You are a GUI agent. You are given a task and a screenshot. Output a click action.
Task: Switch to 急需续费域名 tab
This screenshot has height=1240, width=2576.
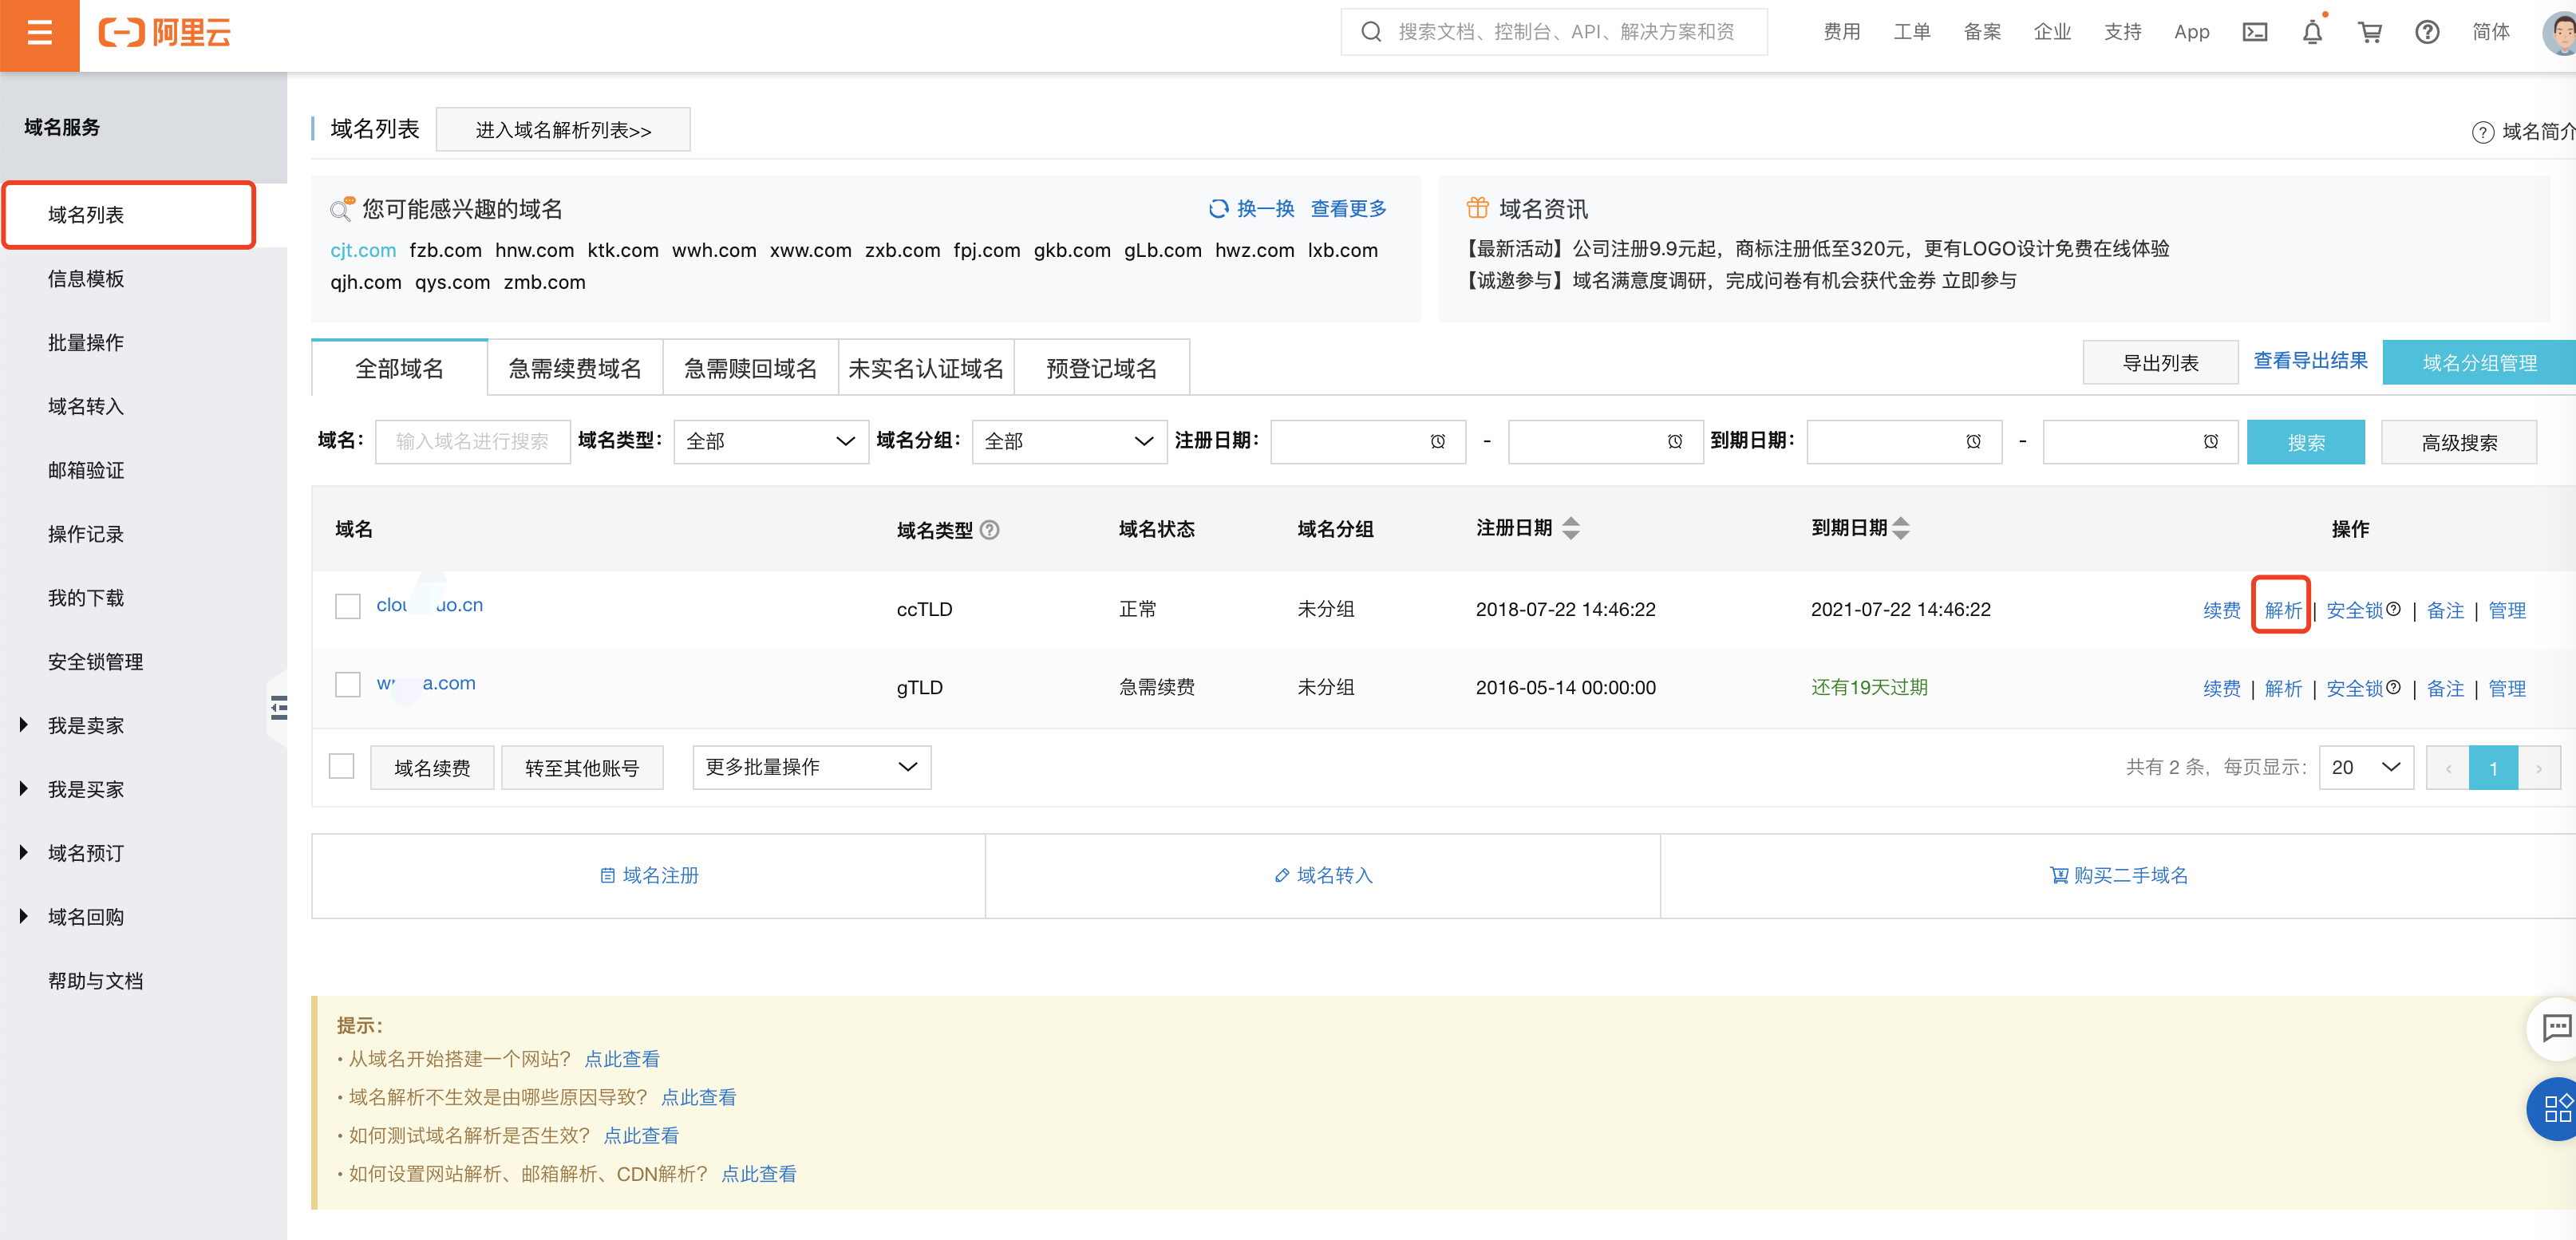[575, 368]
